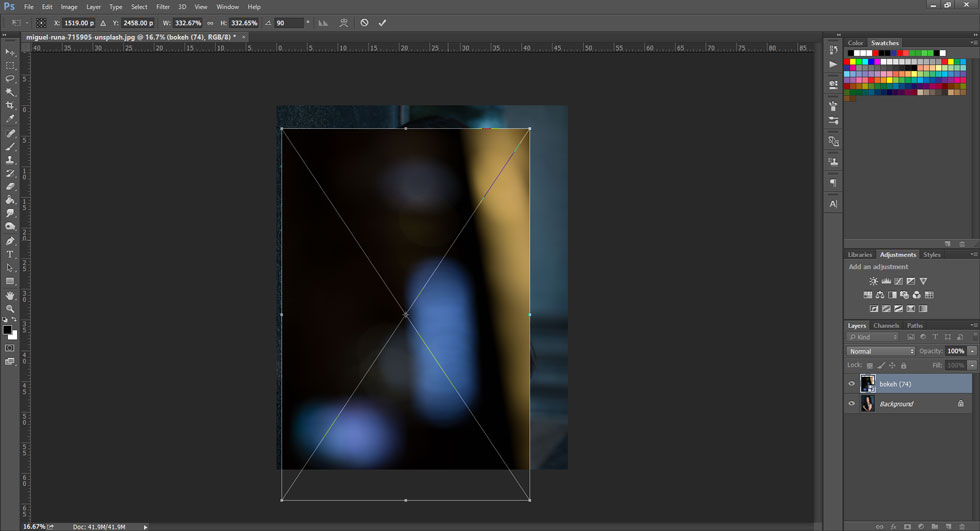Toggle visibility of the Background layer
The image size is (980, 531).
click(x=852, y=404)
